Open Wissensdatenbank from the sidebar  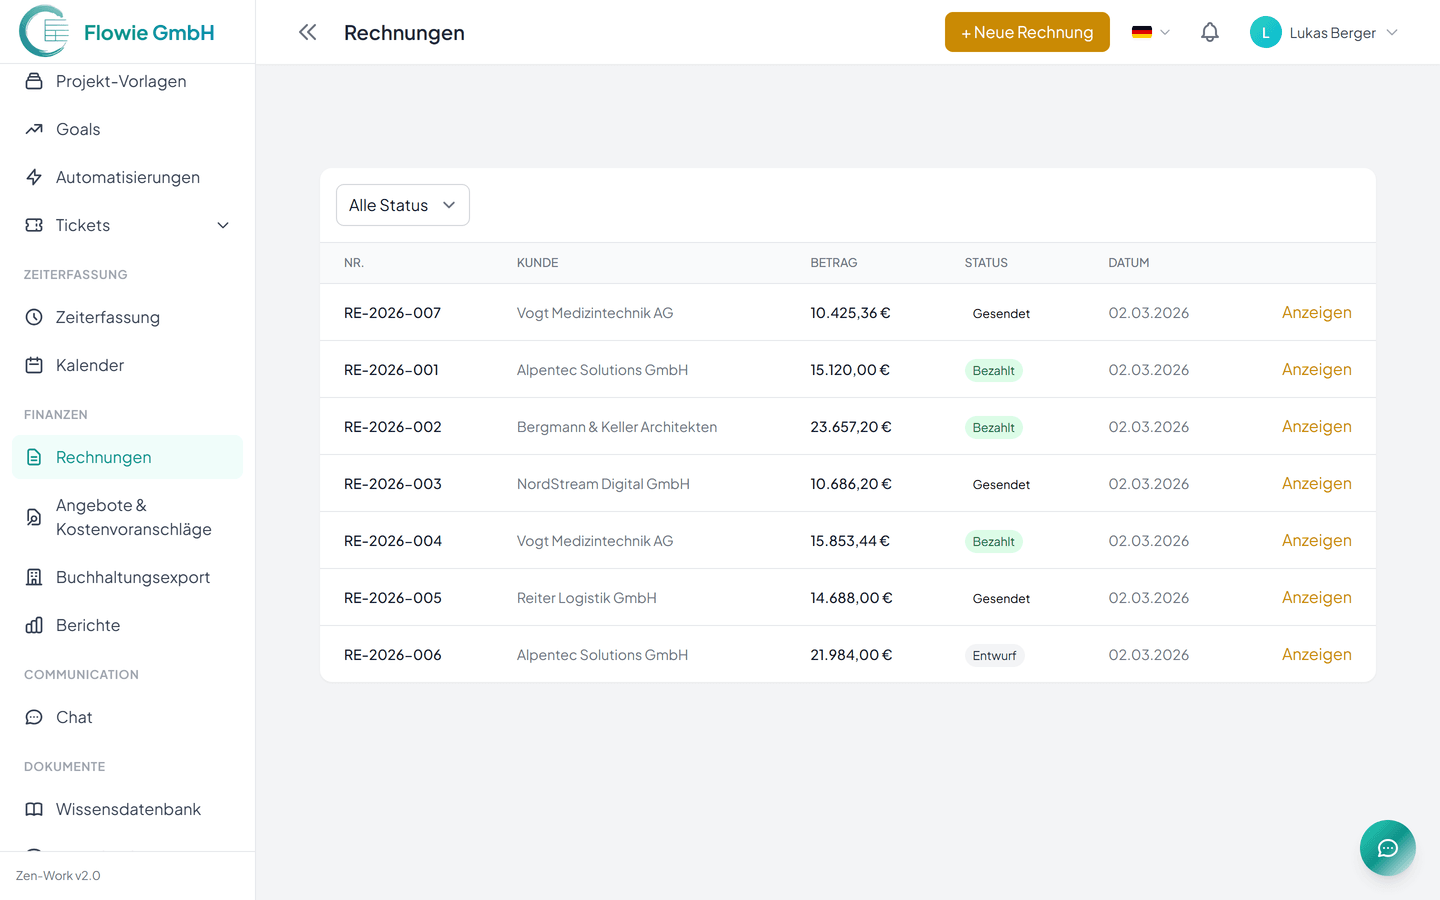[x=128, y=809]
